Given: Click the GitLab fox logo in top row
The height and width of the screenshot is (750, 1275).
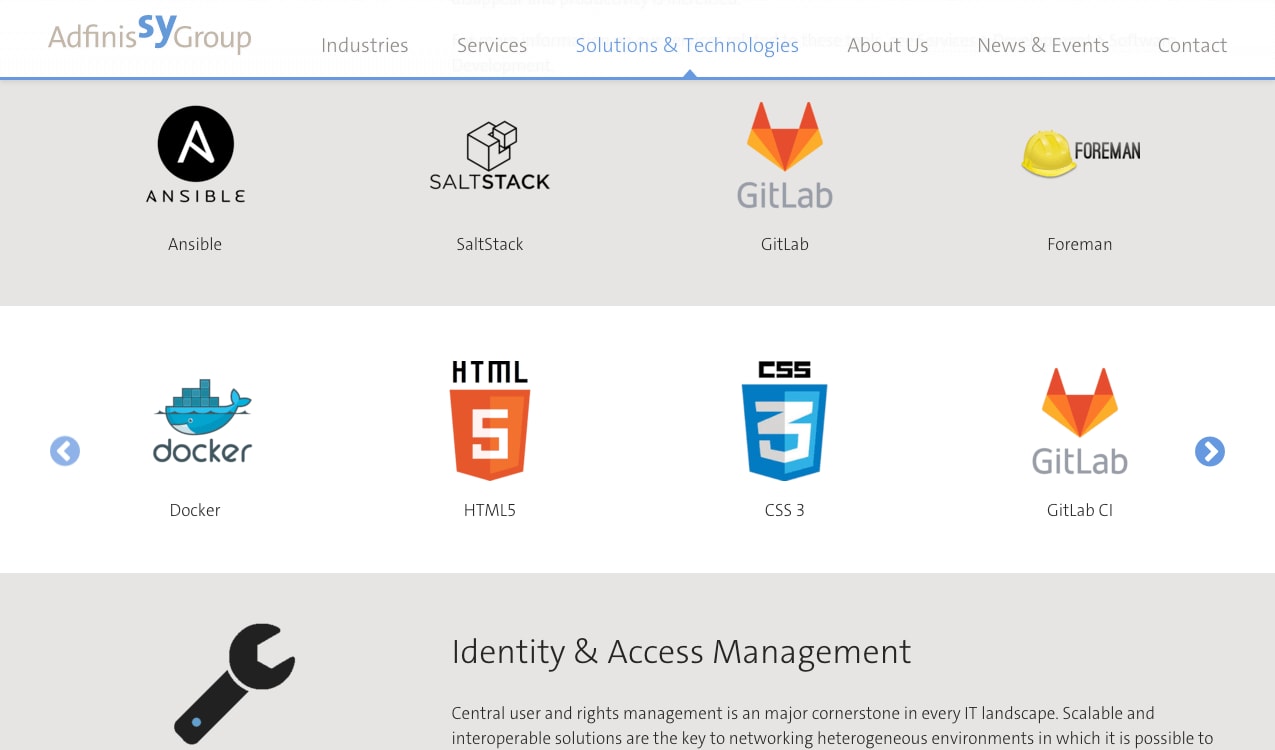Looking at the screenshot, I should pyautogui.click(x=785, y=155).
